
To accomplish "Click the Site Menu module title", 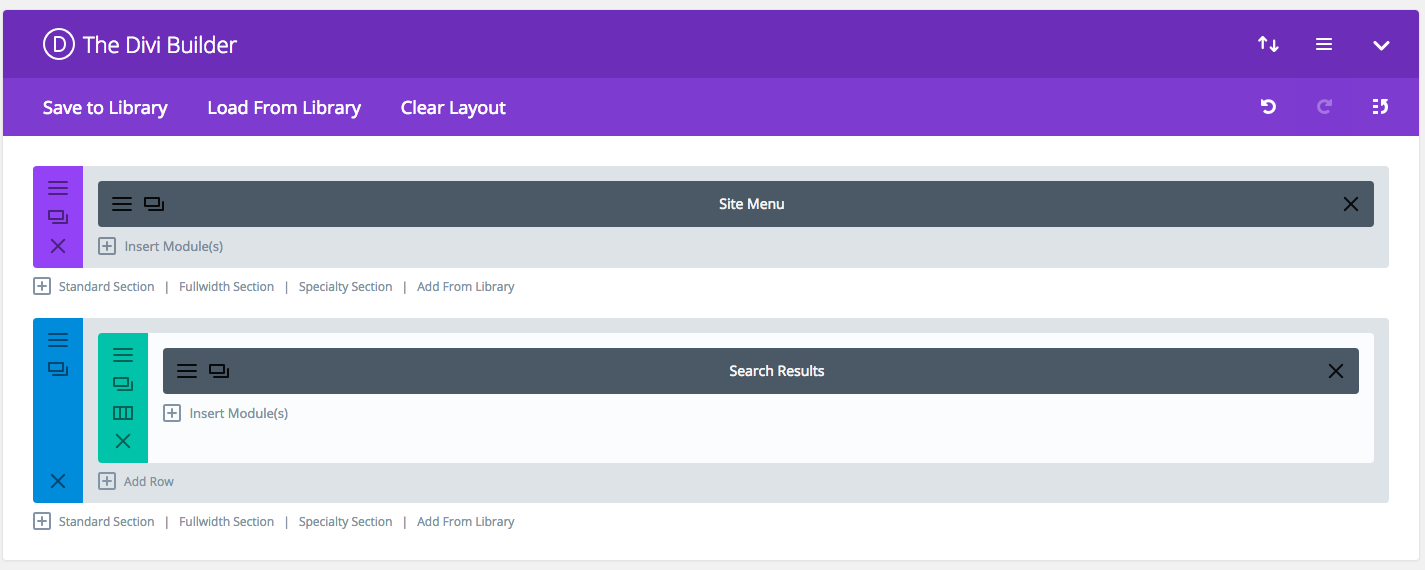I will click(752, 204).
